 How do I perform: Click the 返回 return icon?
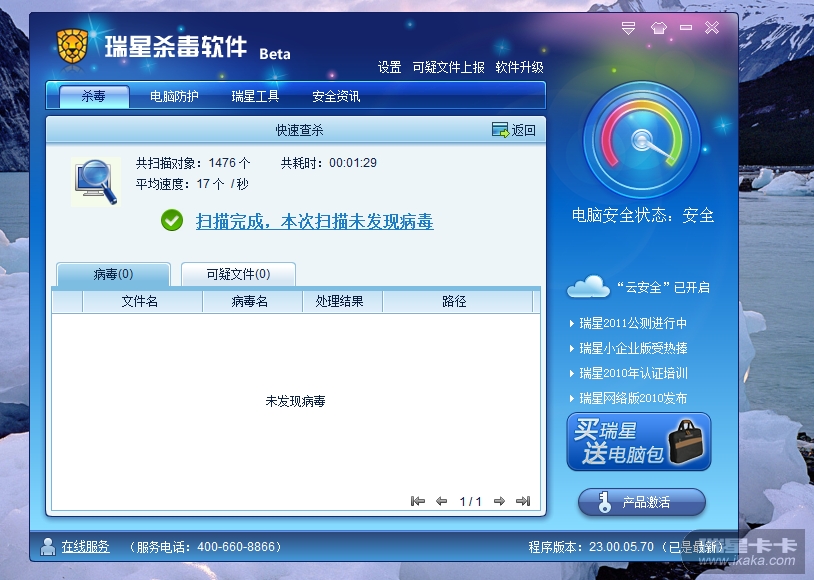(500, 130)
